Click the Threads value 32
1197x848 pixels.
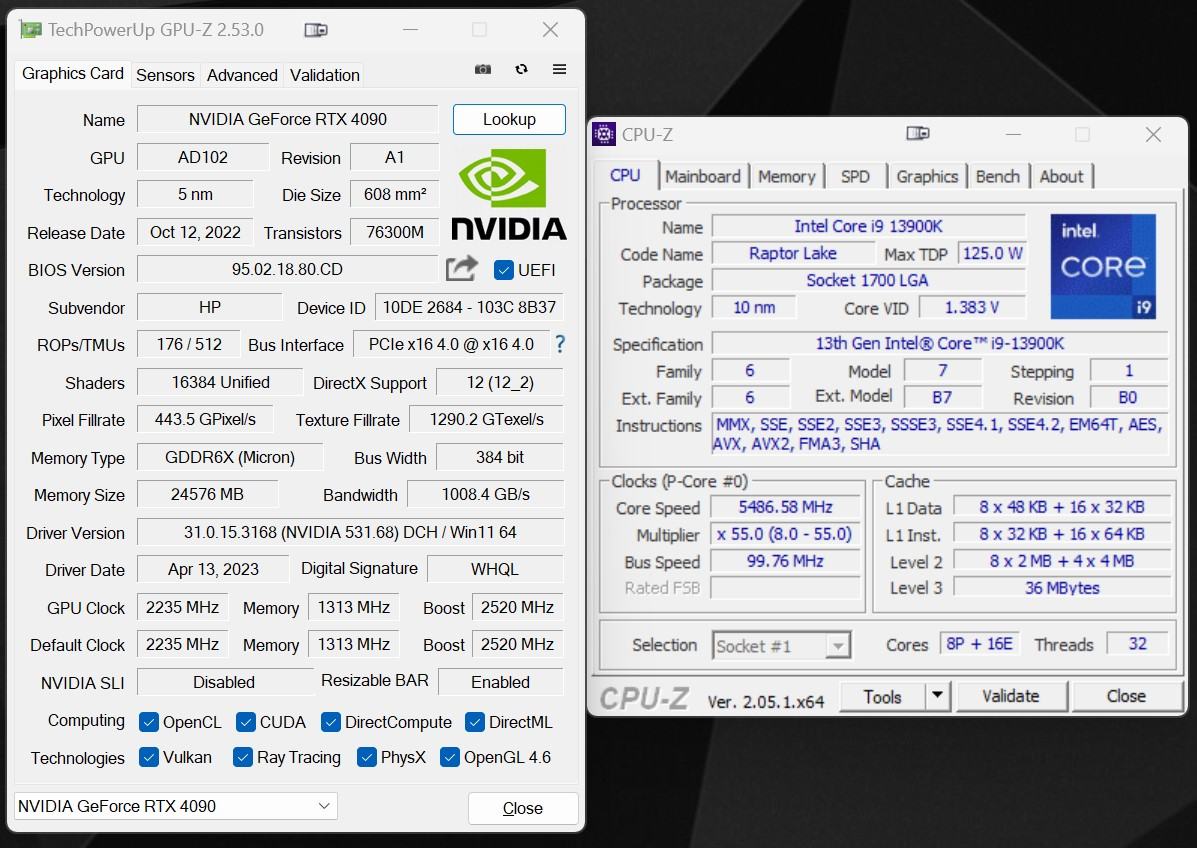click(1137, 643)
